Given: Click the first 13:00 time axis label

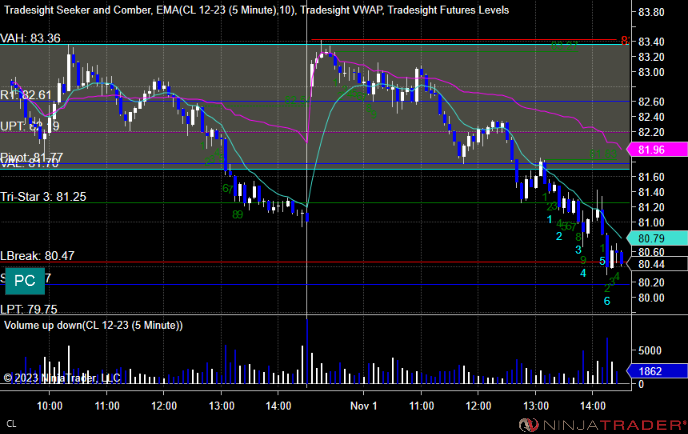Looking at the screenshot, I should tap(221, 405).
